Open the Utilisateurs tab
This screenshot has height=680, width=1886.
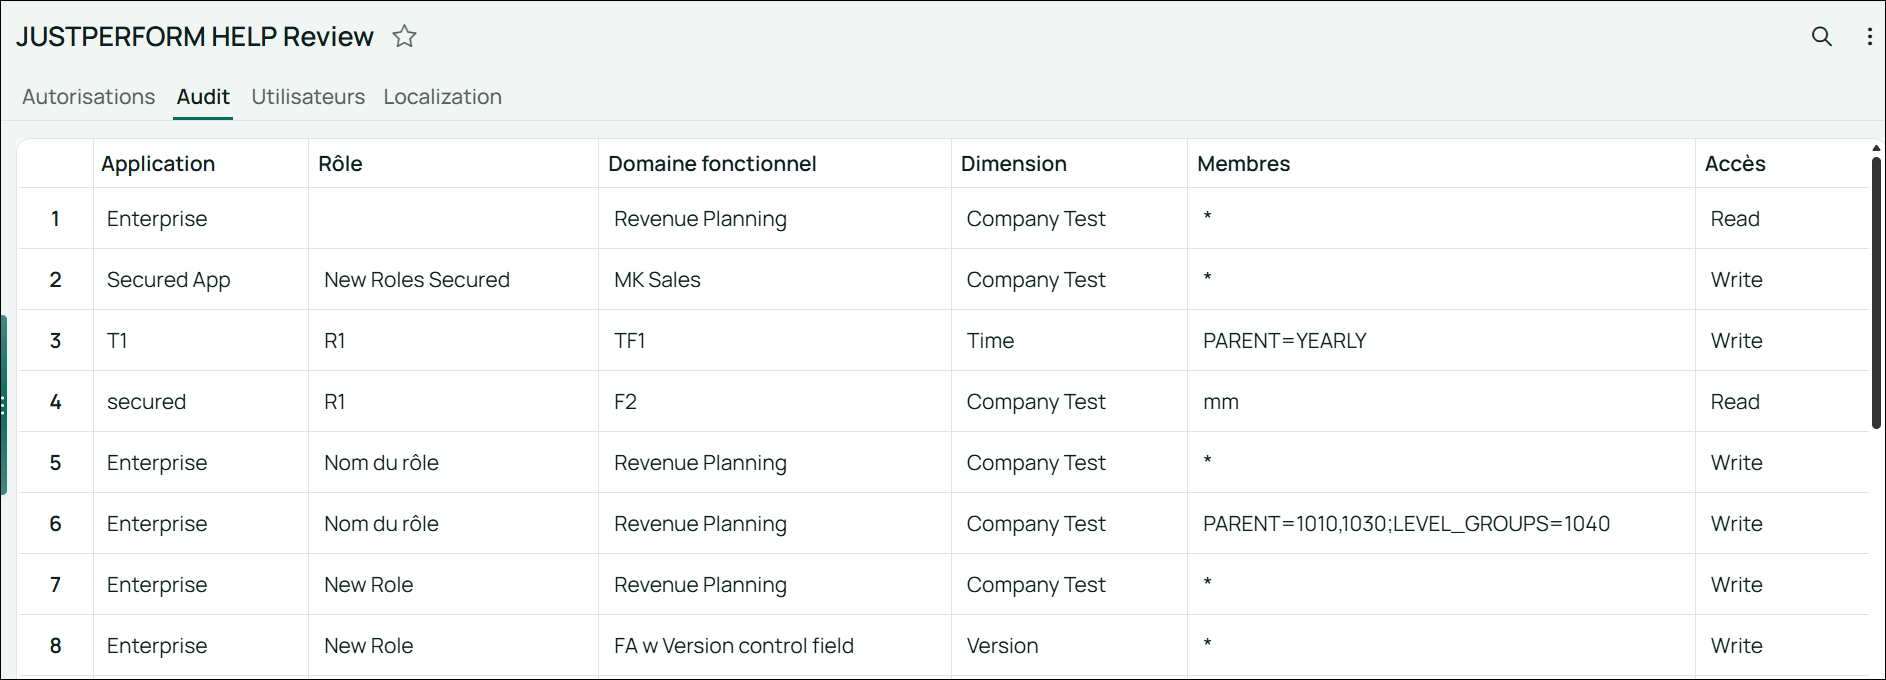coord(308,97)
